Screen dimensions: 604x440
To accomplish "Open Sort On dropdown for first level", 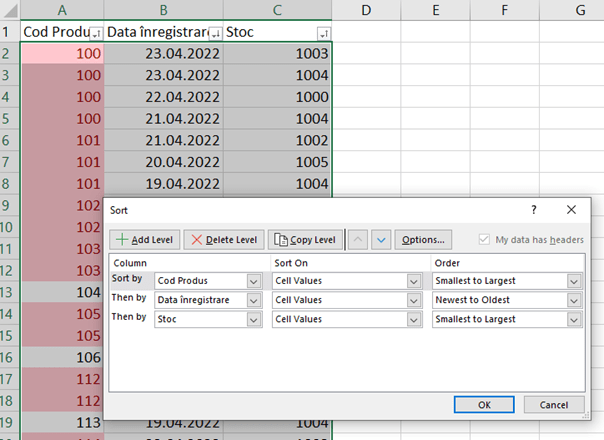I will [415, 281].
